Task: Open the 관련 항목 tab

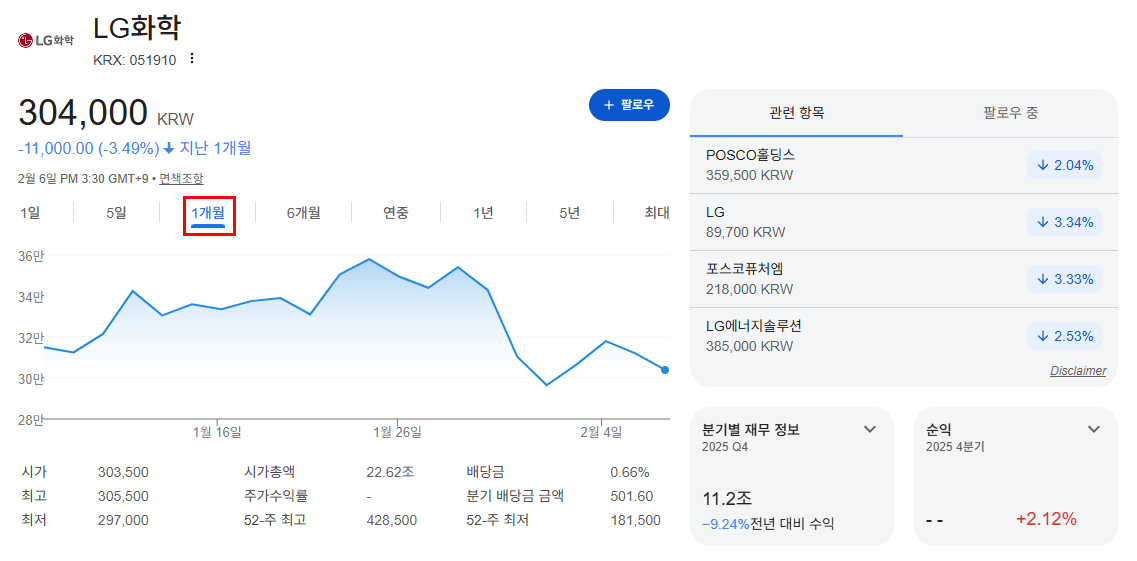Action: tap(796, 113)
